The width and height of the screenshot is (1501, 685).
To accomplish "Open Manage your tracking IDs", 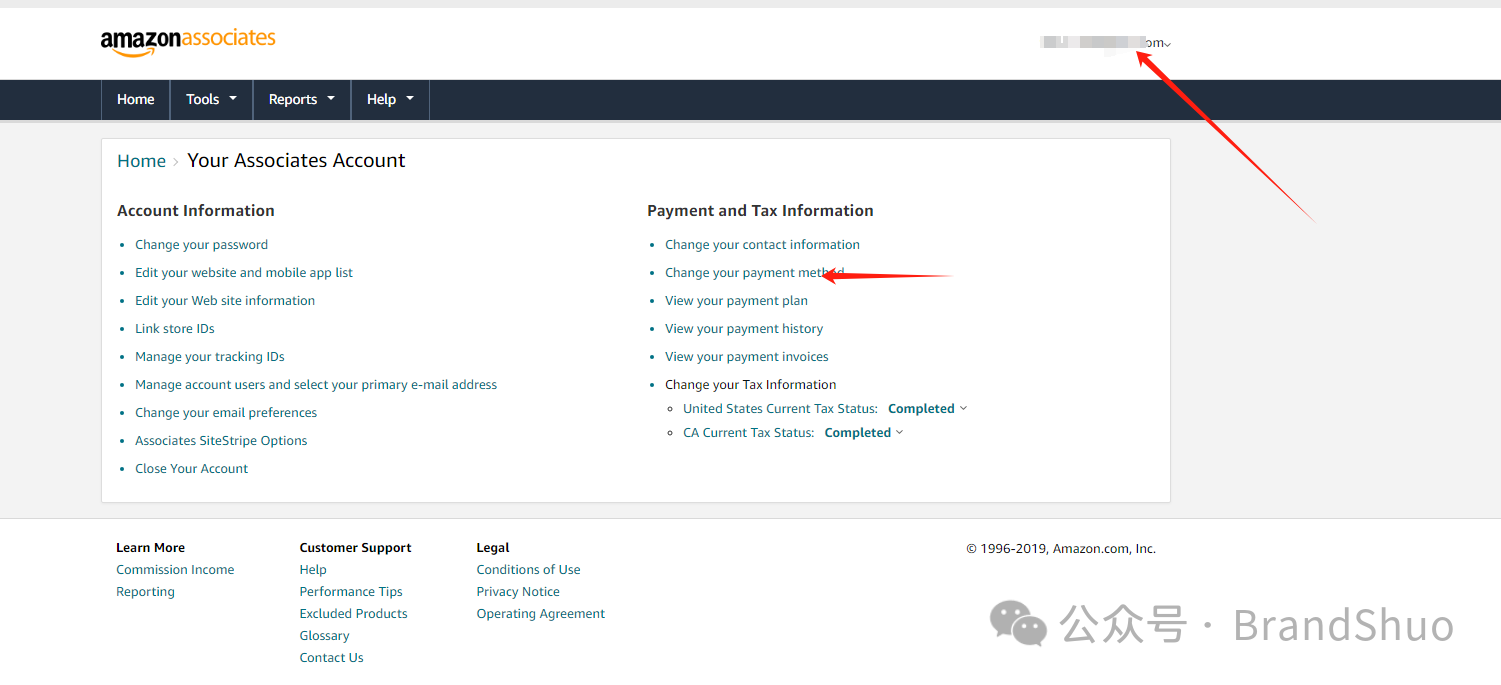I will [x=209, y=357].
